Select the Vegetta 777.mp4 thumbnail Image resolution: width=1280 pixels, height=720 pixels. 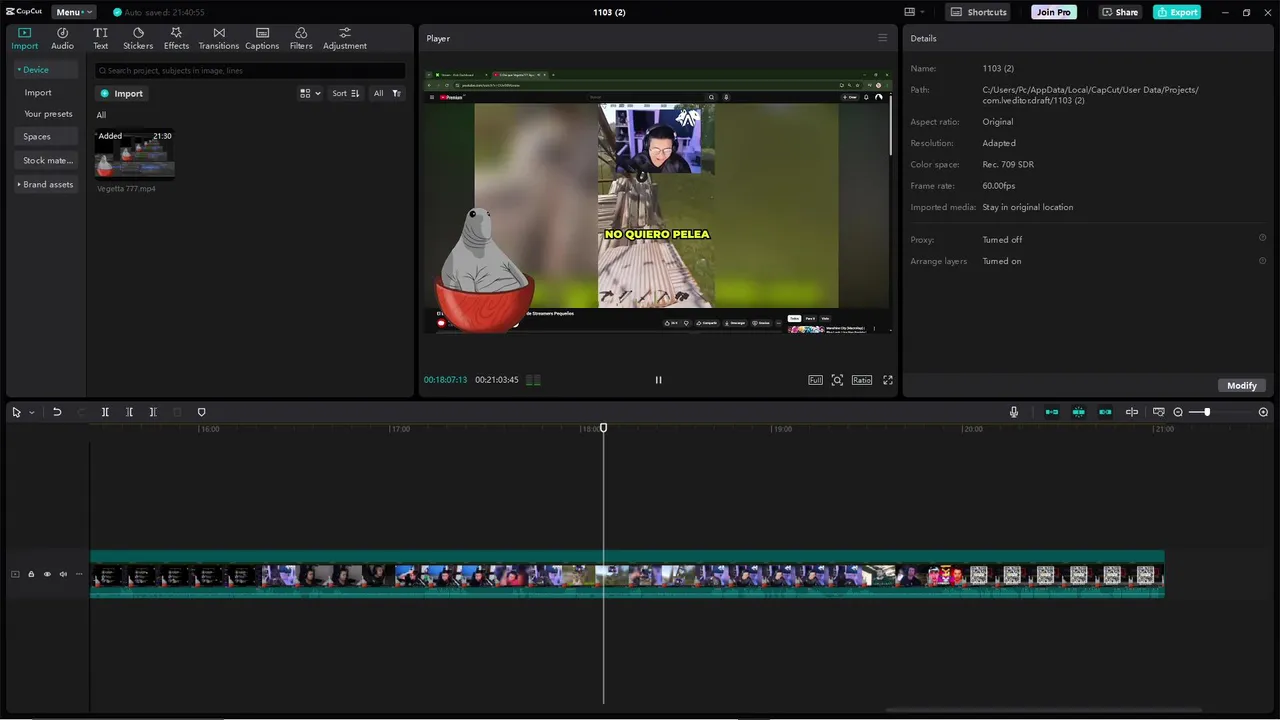pyautogui.click(x=135, y=153)
